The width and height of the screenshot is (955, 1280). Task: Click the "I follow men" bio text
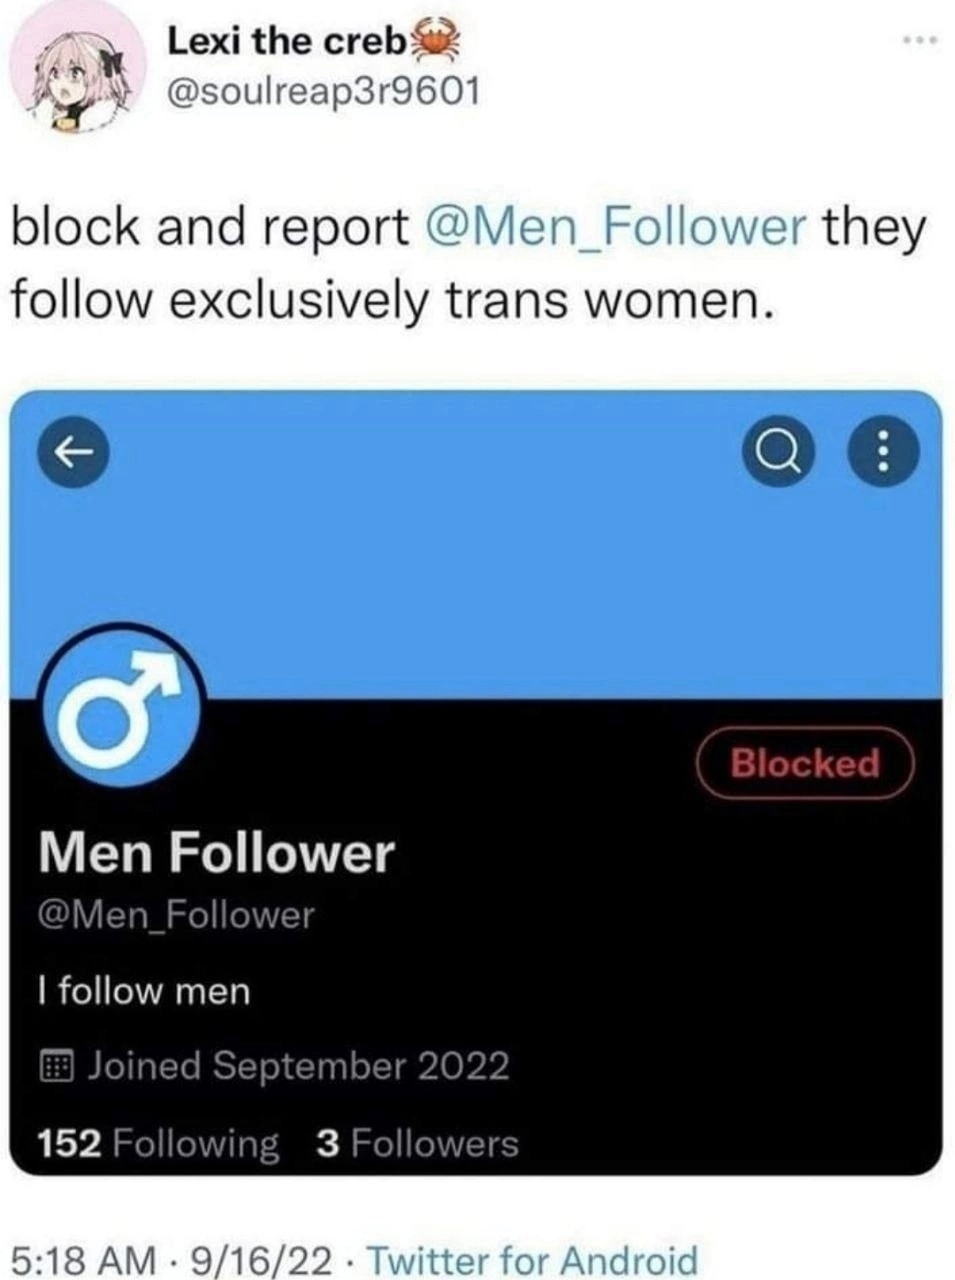point(143,991)
